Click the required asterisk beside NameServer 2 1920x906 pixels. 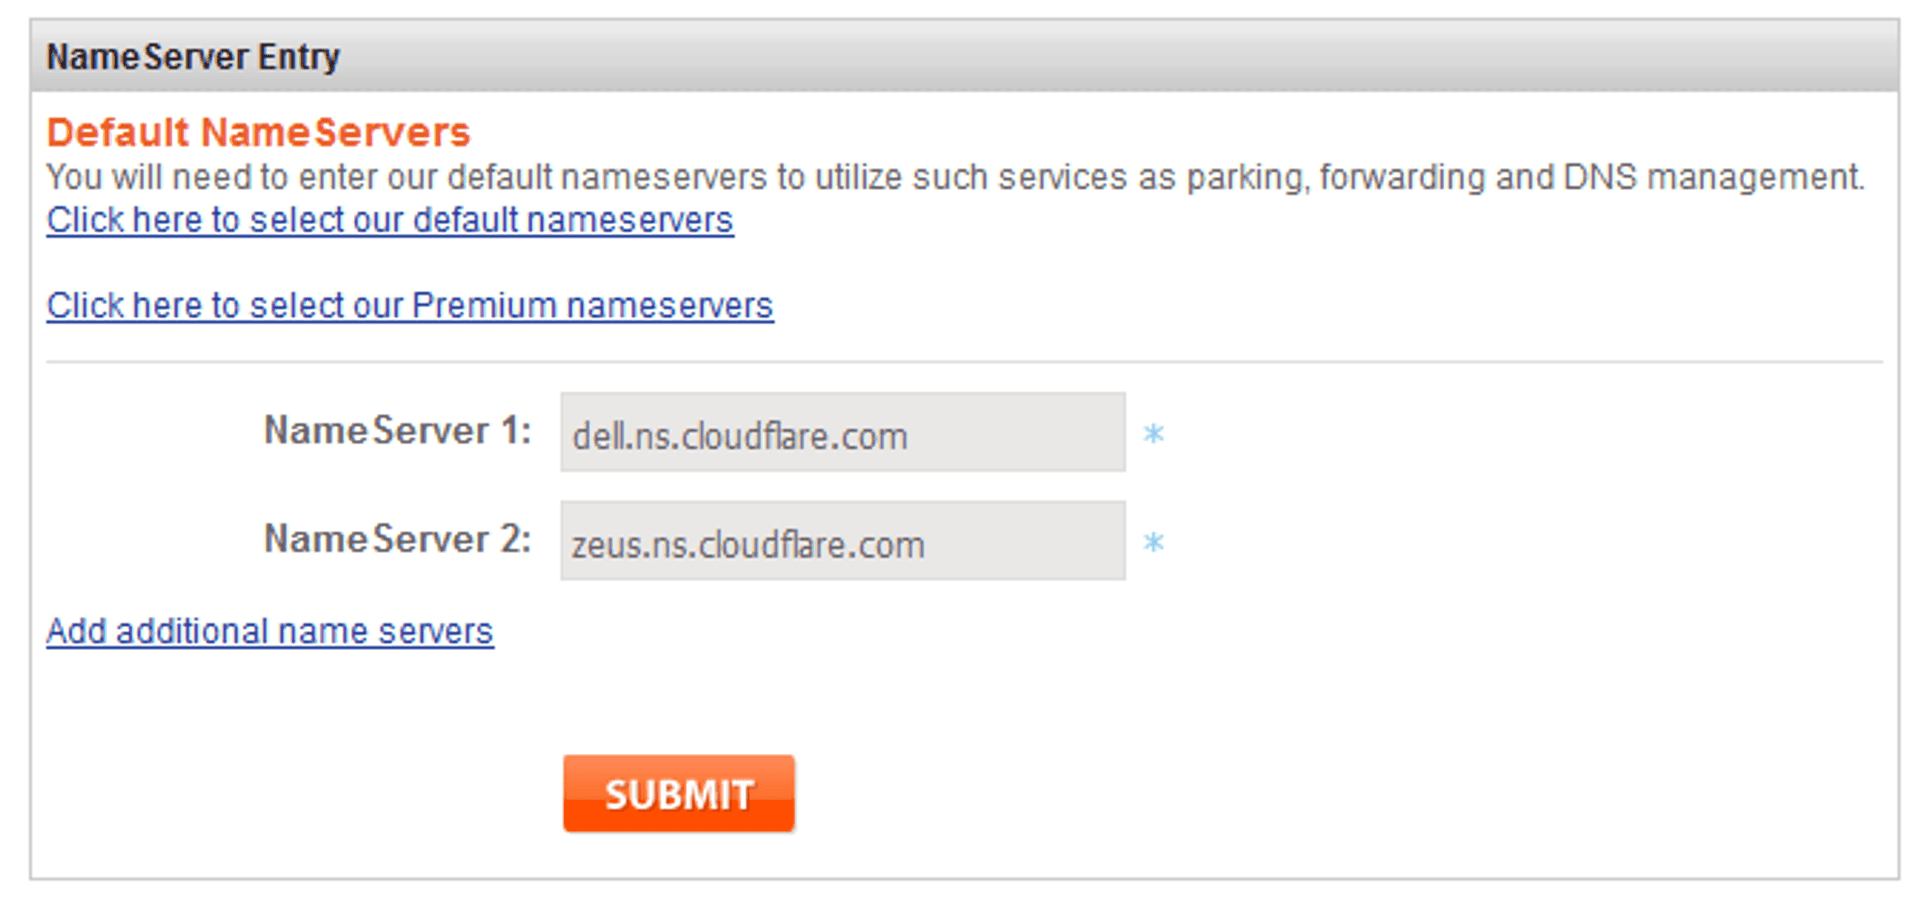click(1153, 543)
